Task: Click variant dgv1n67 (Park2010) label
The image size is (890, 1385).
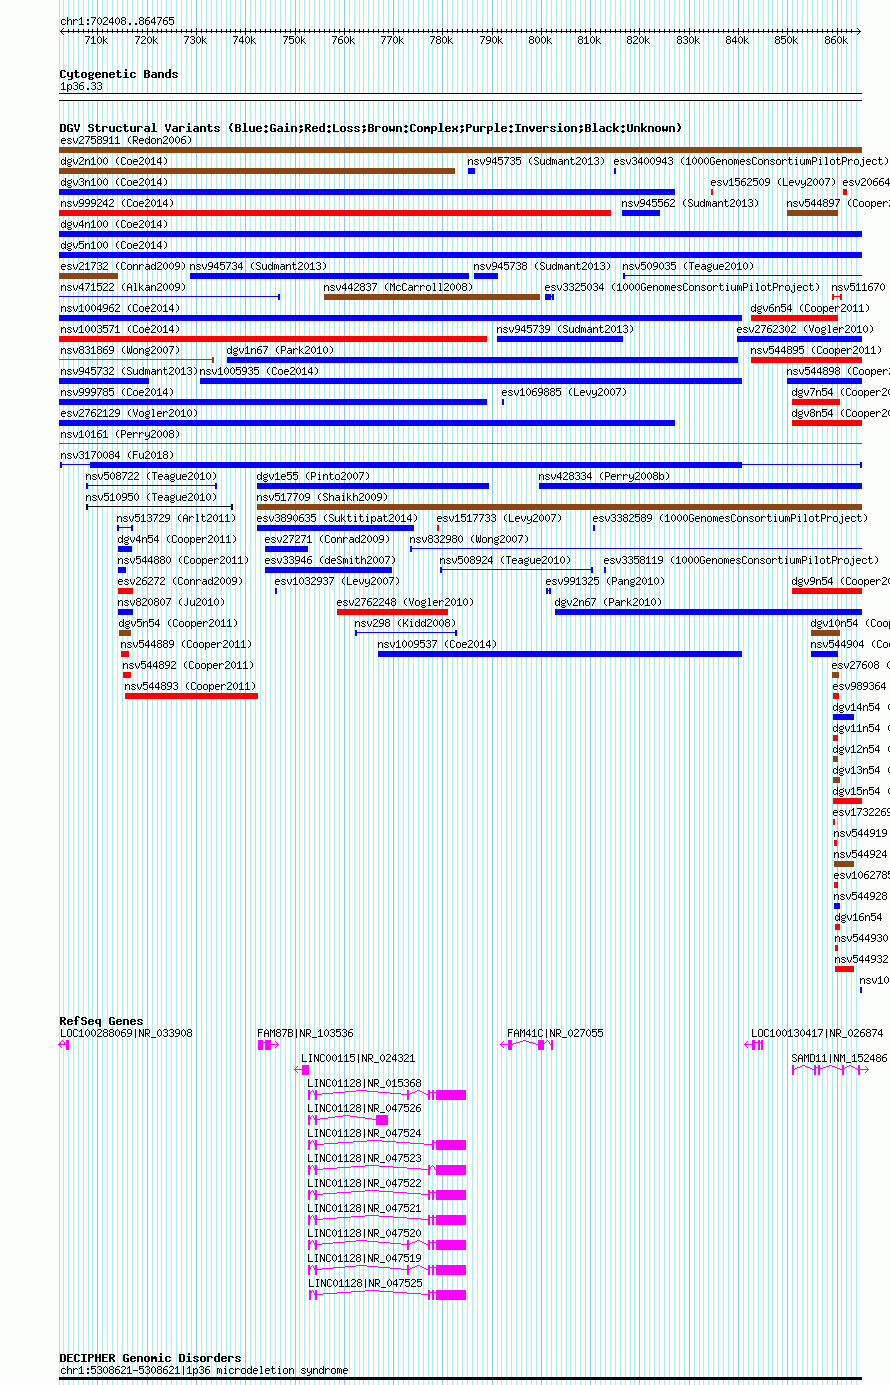Action: [x=278, y=351]
